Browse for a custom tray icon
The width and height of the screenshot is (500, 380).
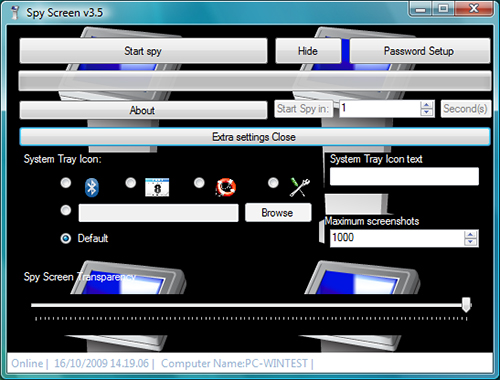pyautogui.click(x=278, y=213)
